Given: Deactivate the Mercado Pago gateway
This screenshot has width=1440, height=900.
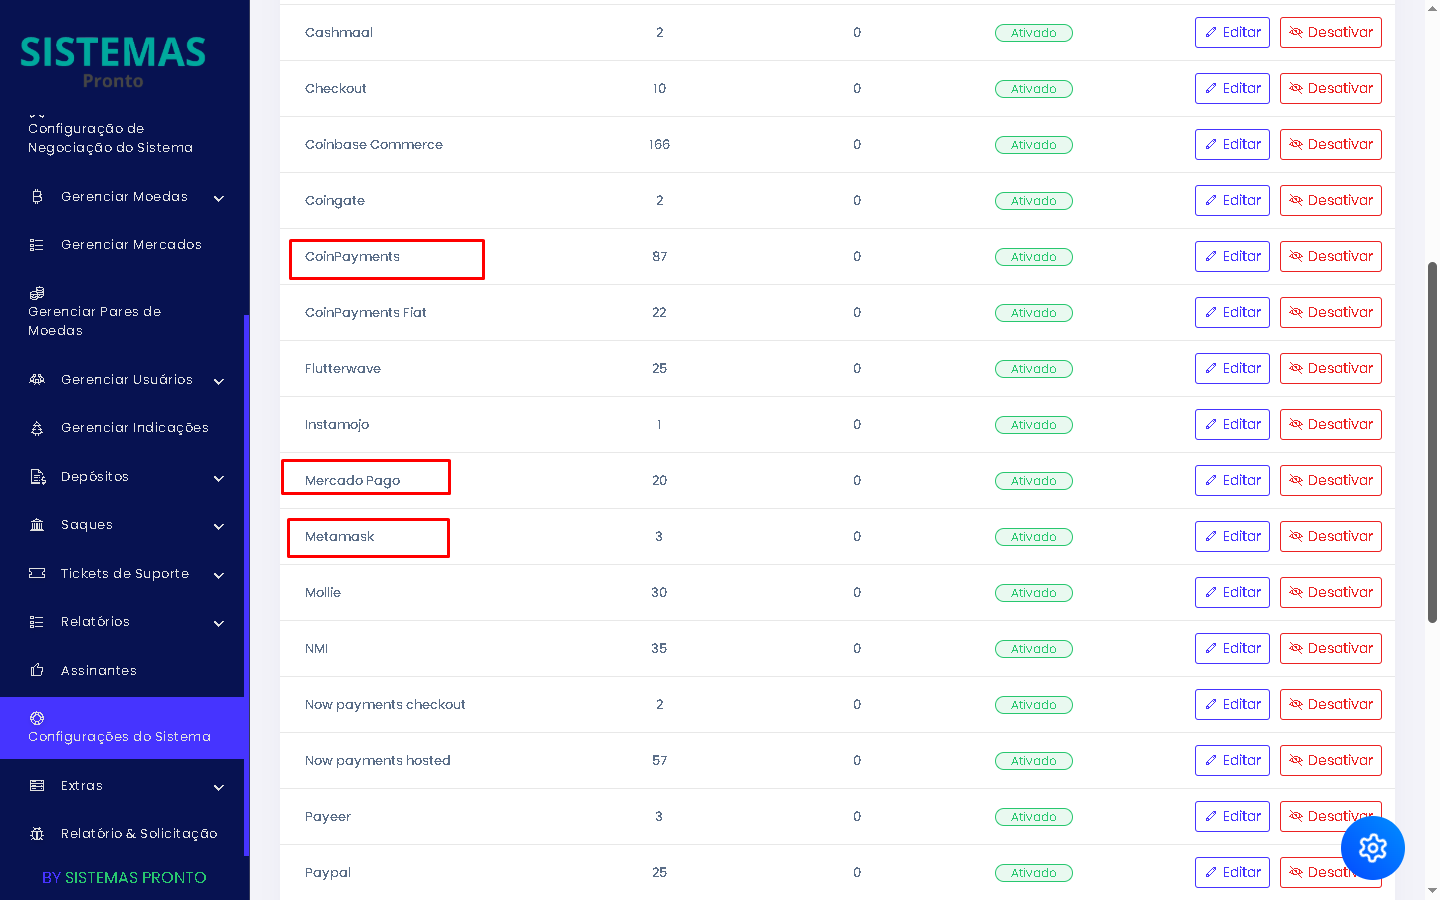Looking at the screenshot, I should click(x=1330, y=481).
